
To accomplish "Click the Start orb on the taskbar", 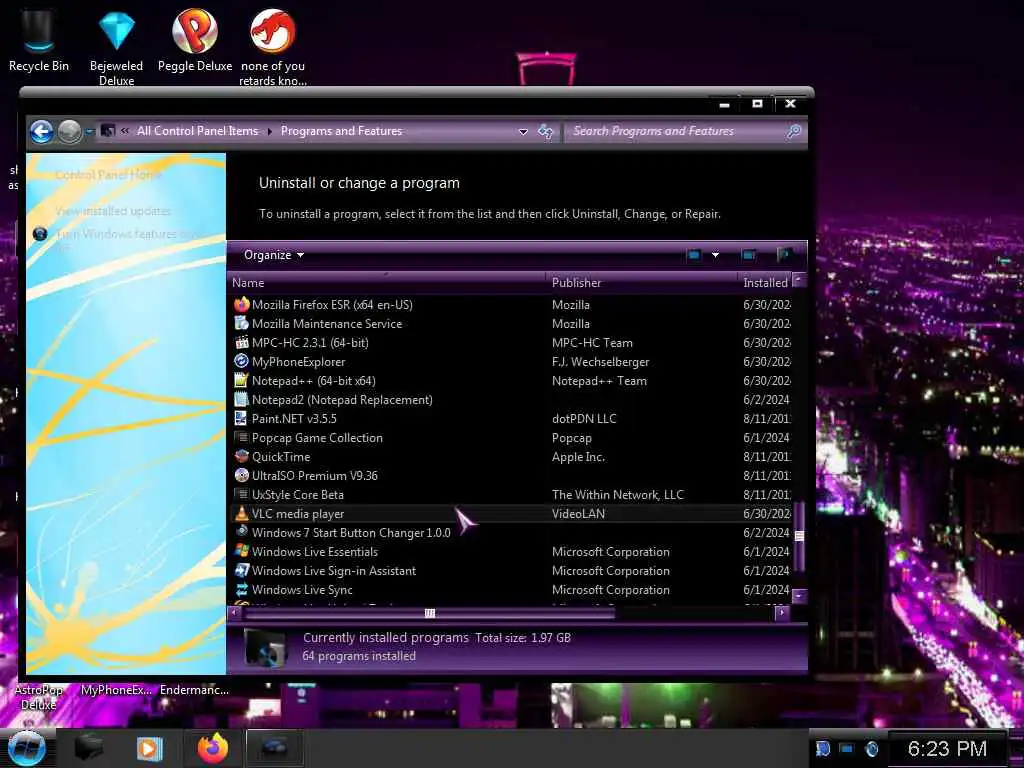I will tap(27, 748).
